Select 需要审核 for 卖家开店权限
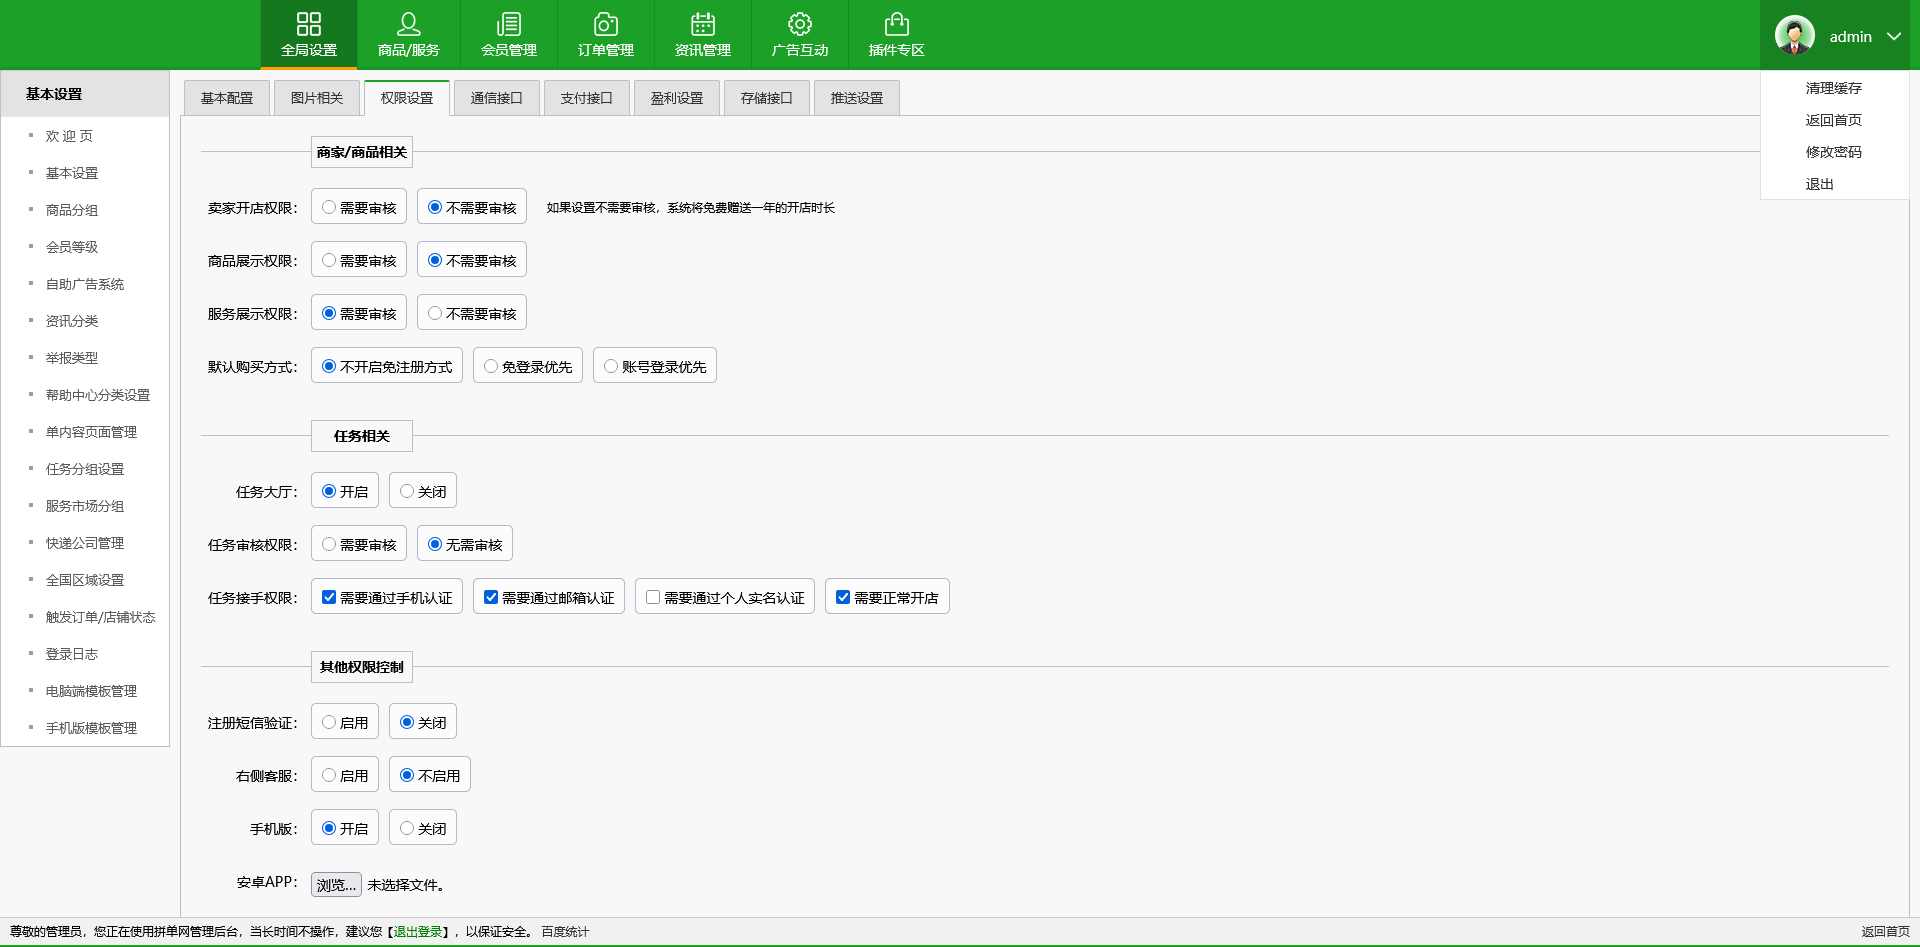Viewport: 1920px width, 947px height. [329, 207]
